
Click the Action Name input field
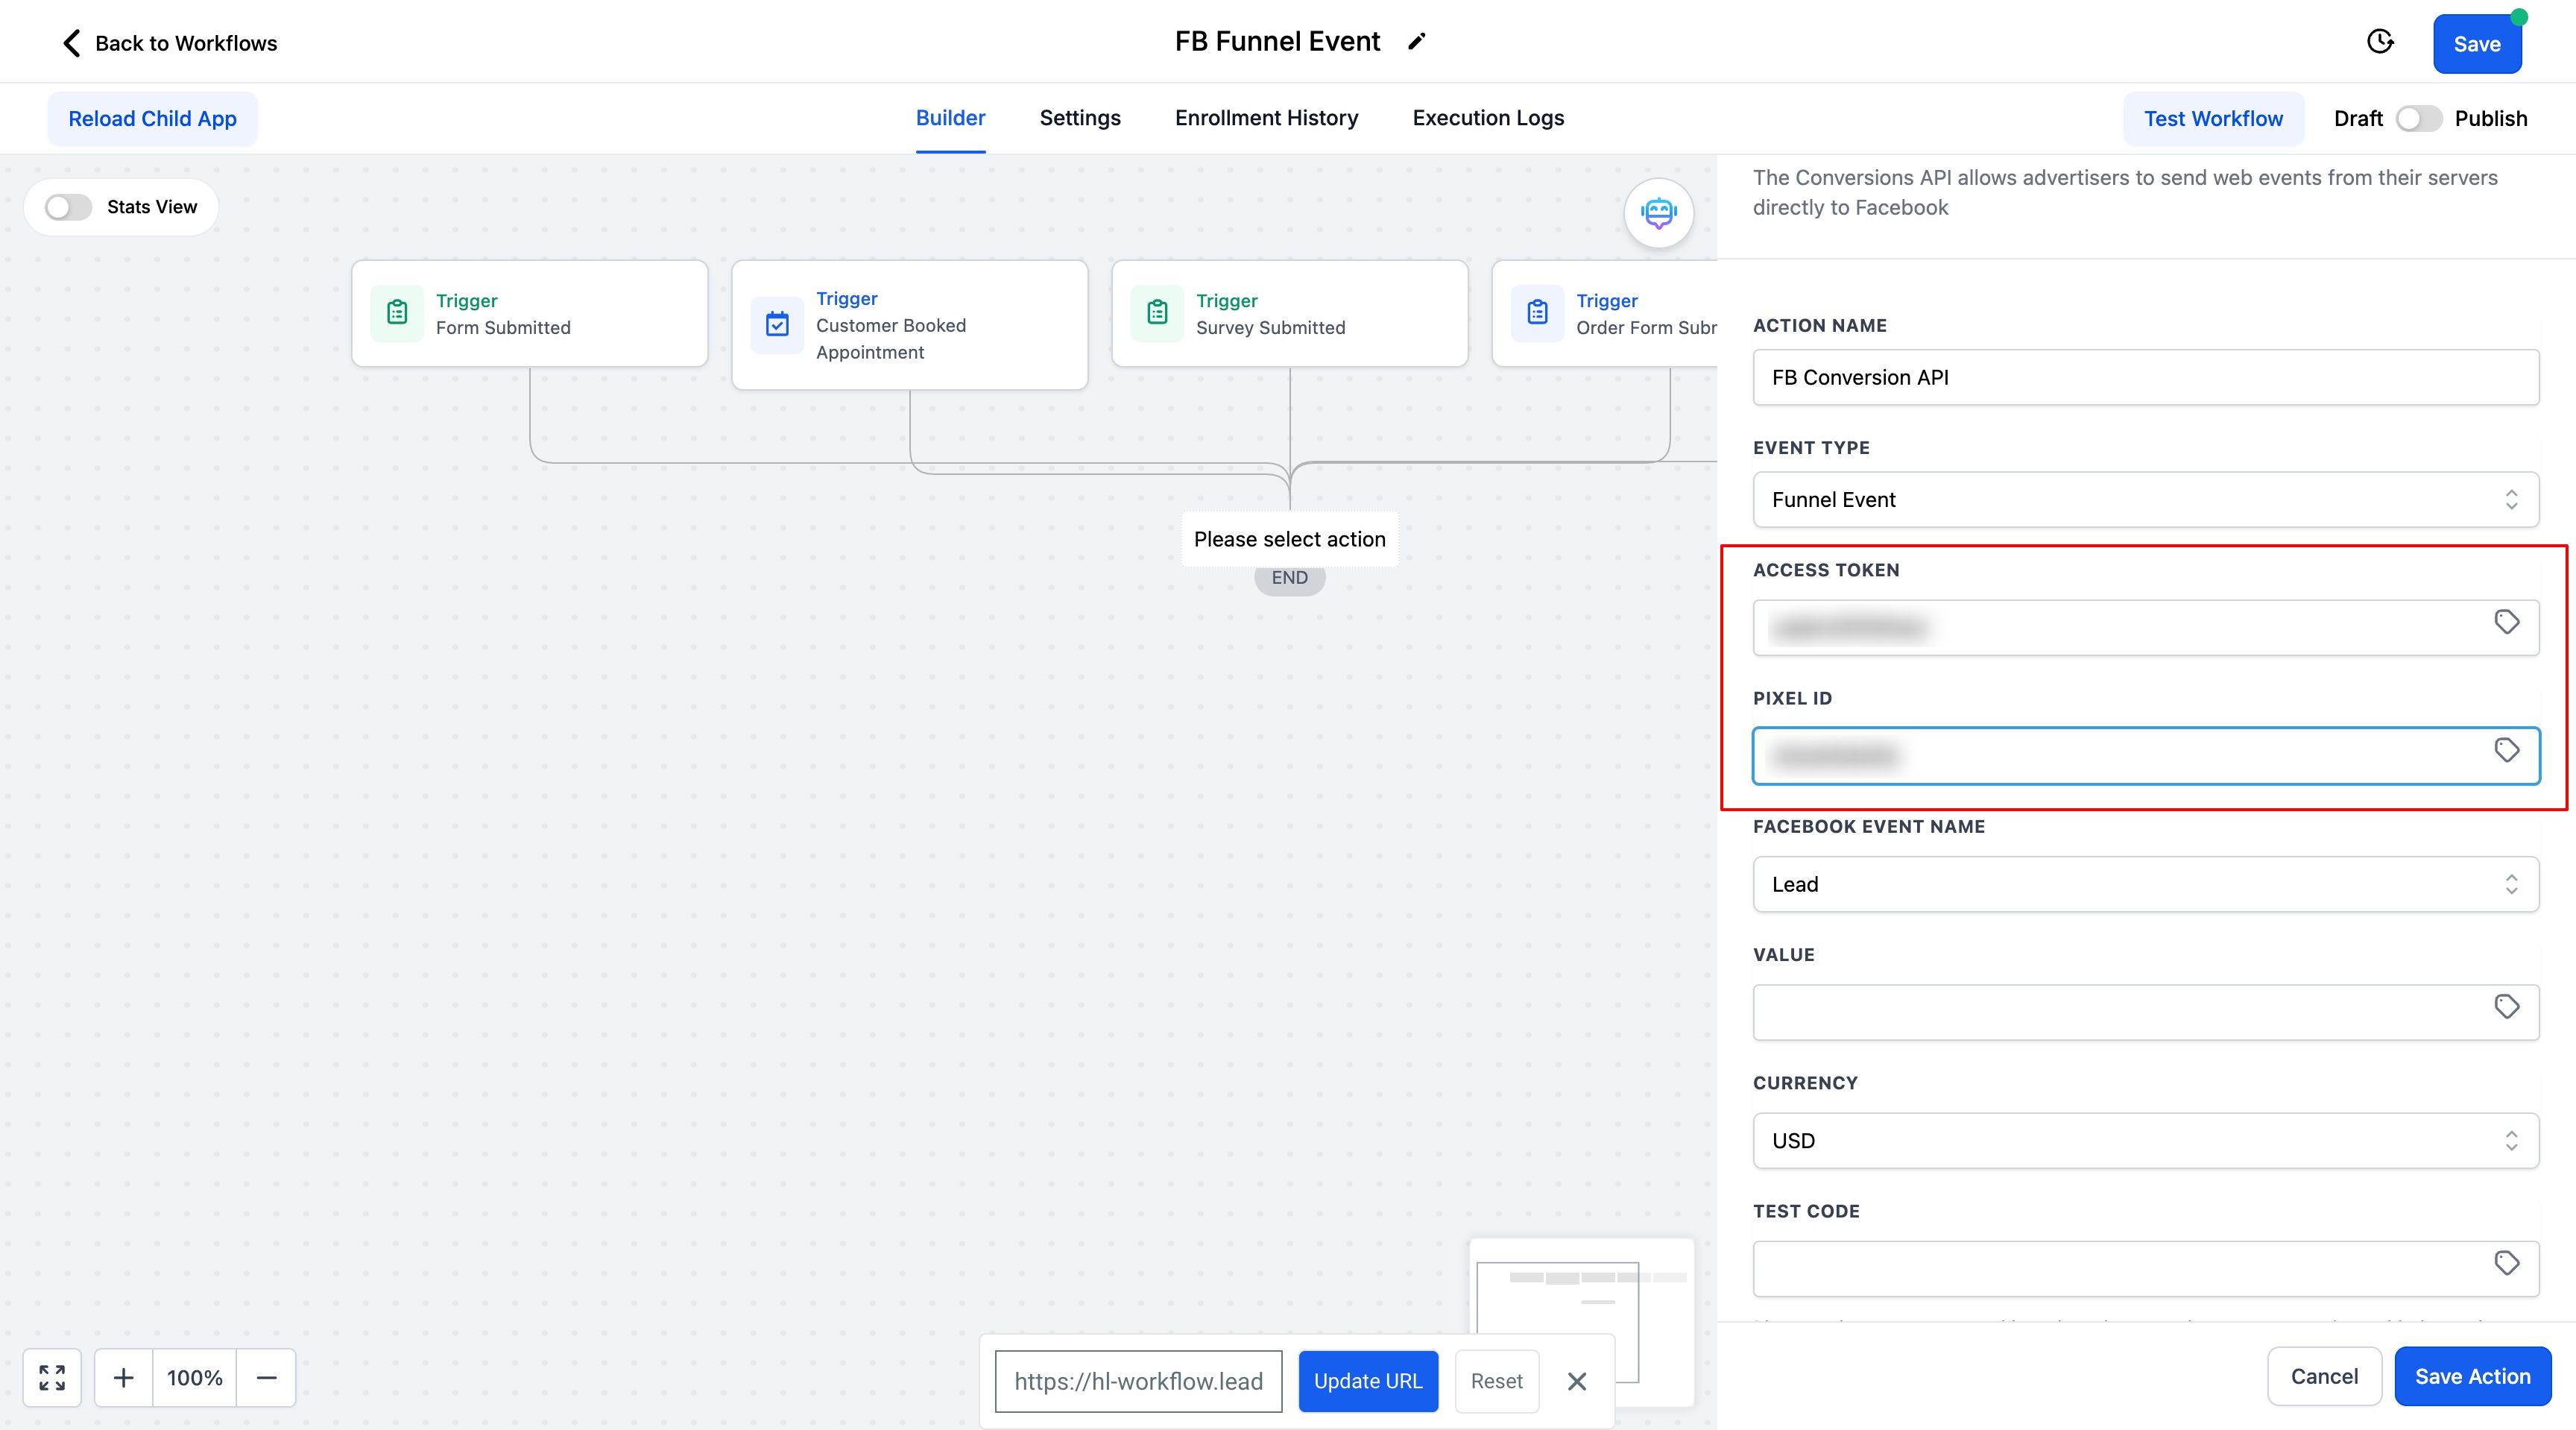pyautogui.click(x=2146, y=377)
